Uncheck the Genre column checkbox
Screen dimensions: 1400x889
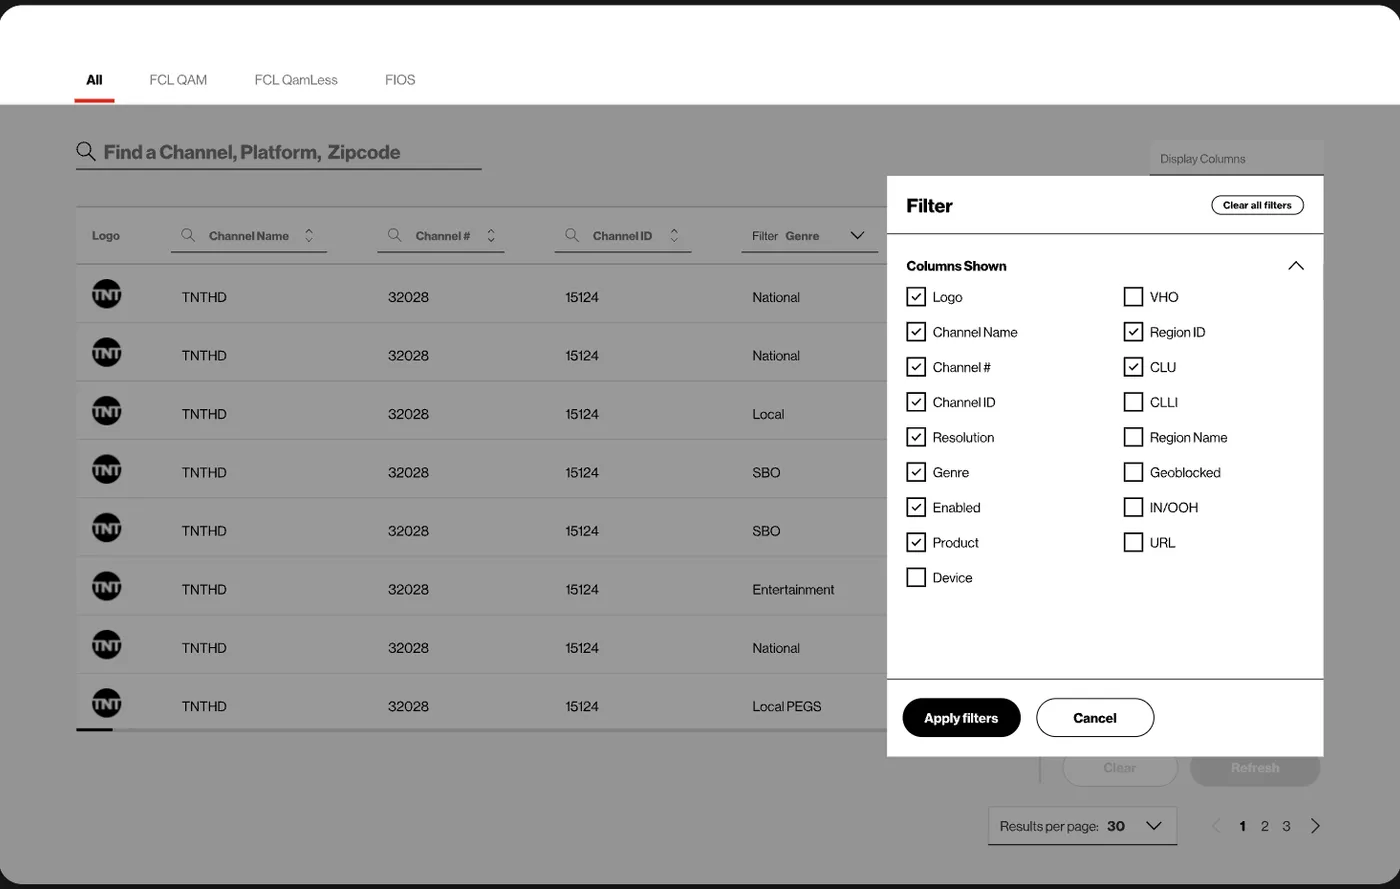[x=916, y=472]
